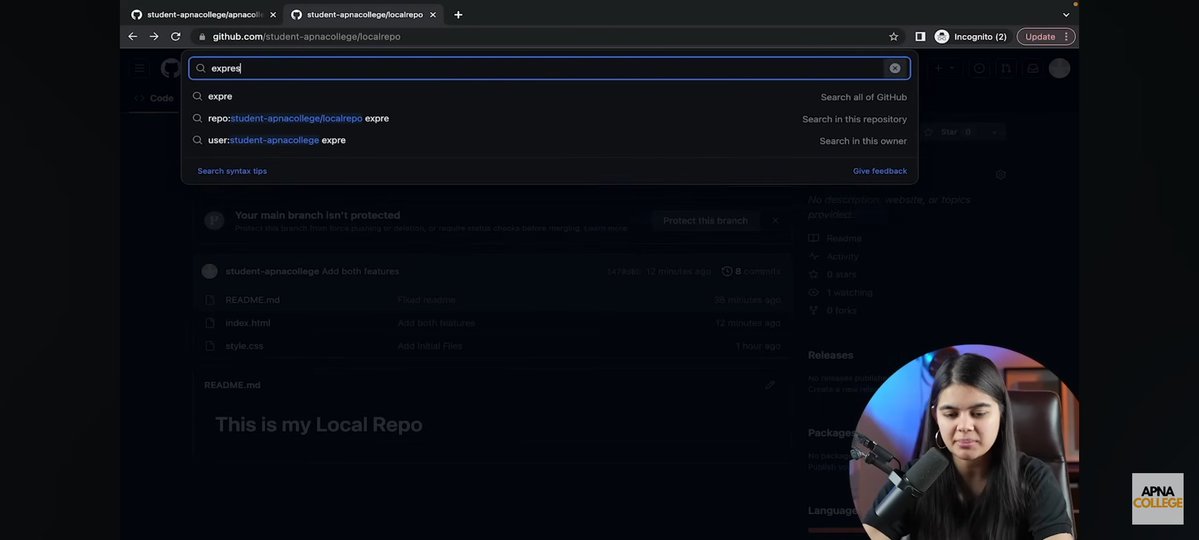Image resolution: width=1199 pixels, height=540 pixels.
Task: Open the Chrome three-dot menu in Update button
Action: [x=1066, y=37]
